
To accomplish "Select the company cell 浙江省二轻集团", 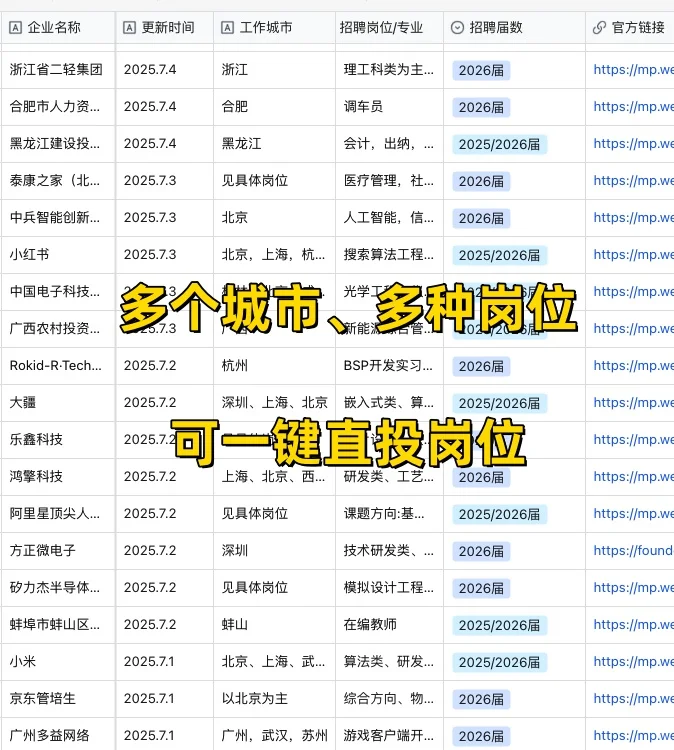I will tap(56, 70).
